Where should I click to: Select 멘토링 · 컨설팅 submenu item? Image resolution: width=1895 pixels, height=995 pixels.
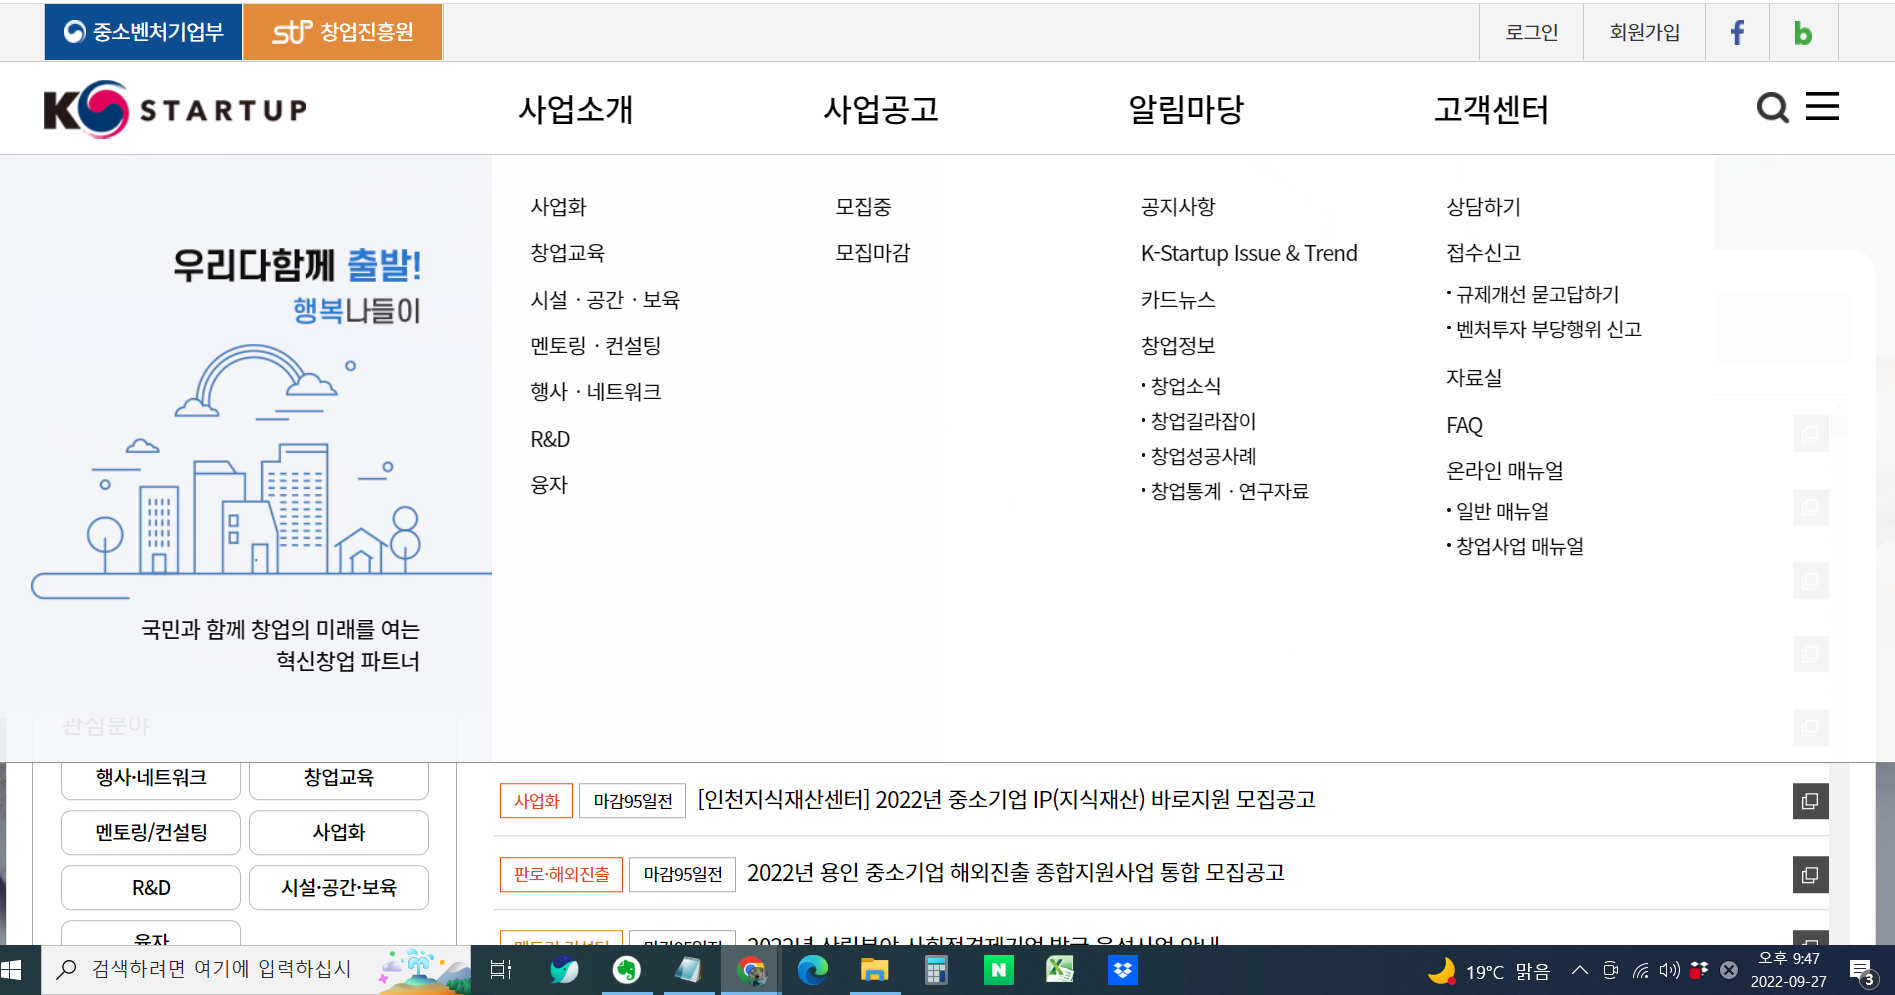(596, 346)
